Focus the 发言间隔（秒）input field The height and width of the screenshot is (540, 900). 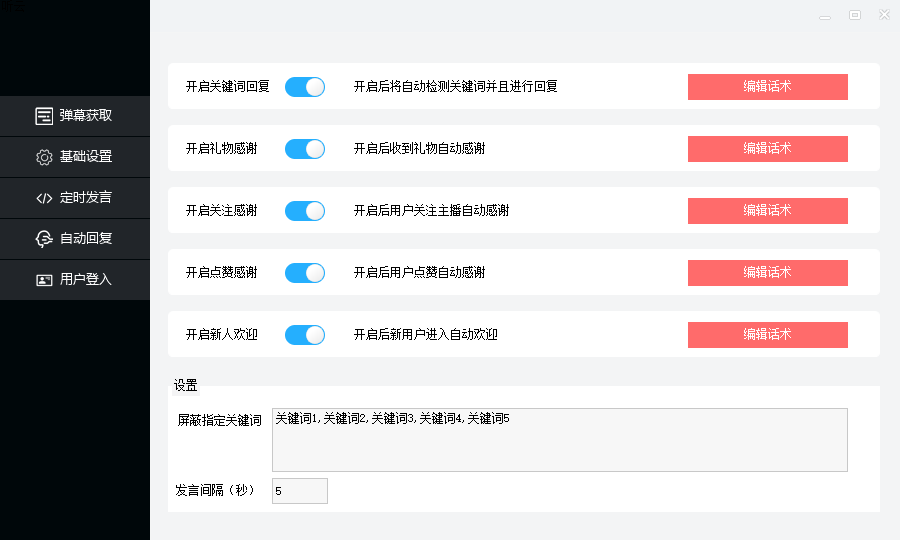tap(299, 491)
